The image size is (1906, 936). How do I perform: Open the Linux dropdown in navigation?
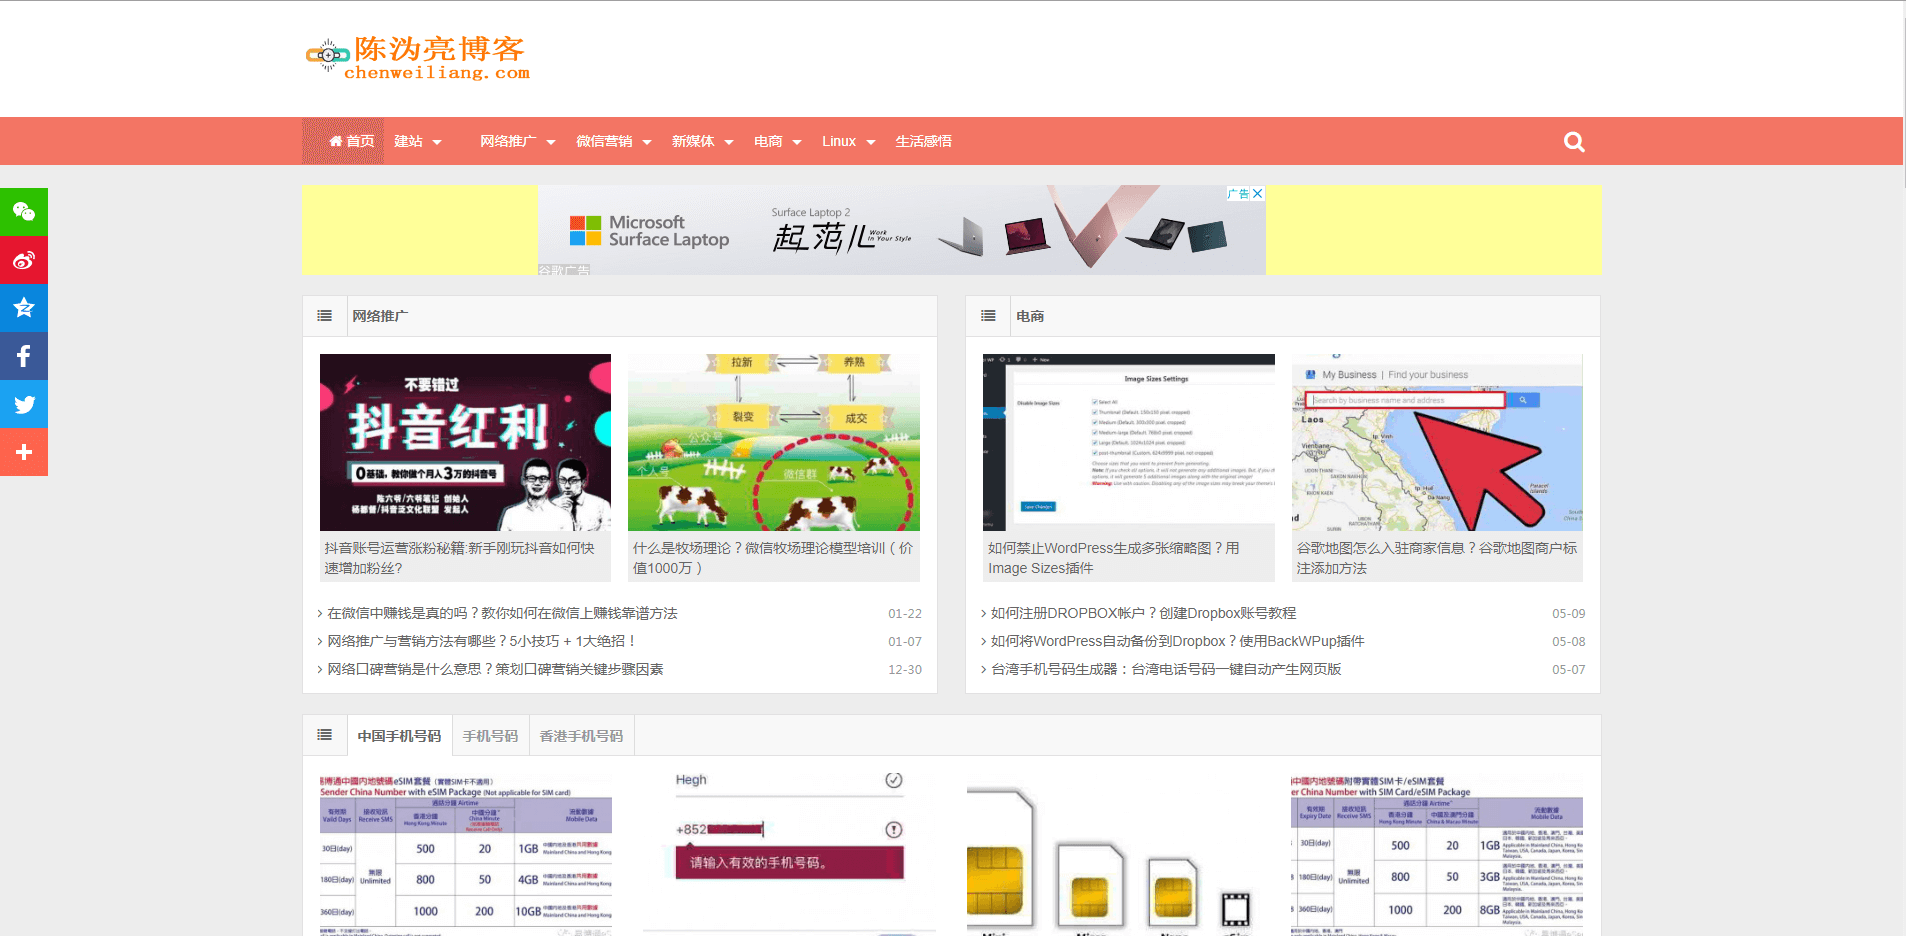(841, 141)
